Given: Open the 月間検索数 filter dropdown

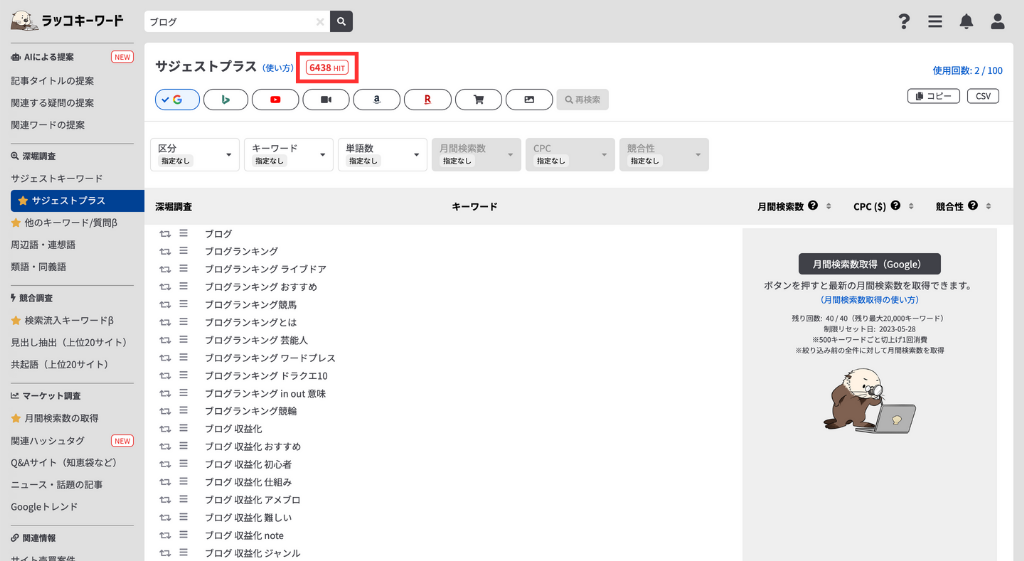Looking at the screenshot, I should 476,155.
